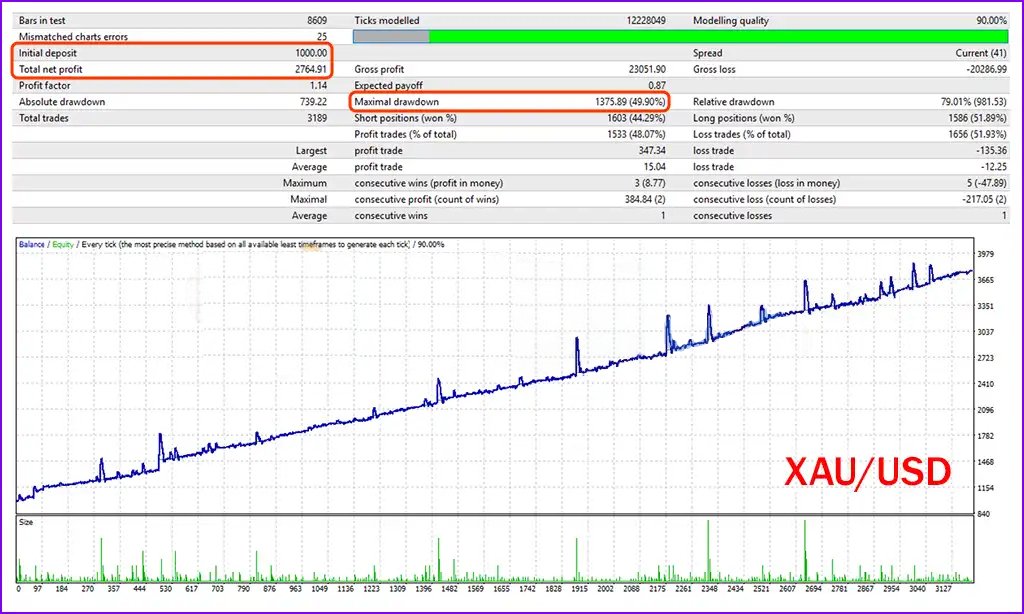This screenshot has width=1024, height=614.
Task: Click the green Equity legend label
Action: click(62, 244)
